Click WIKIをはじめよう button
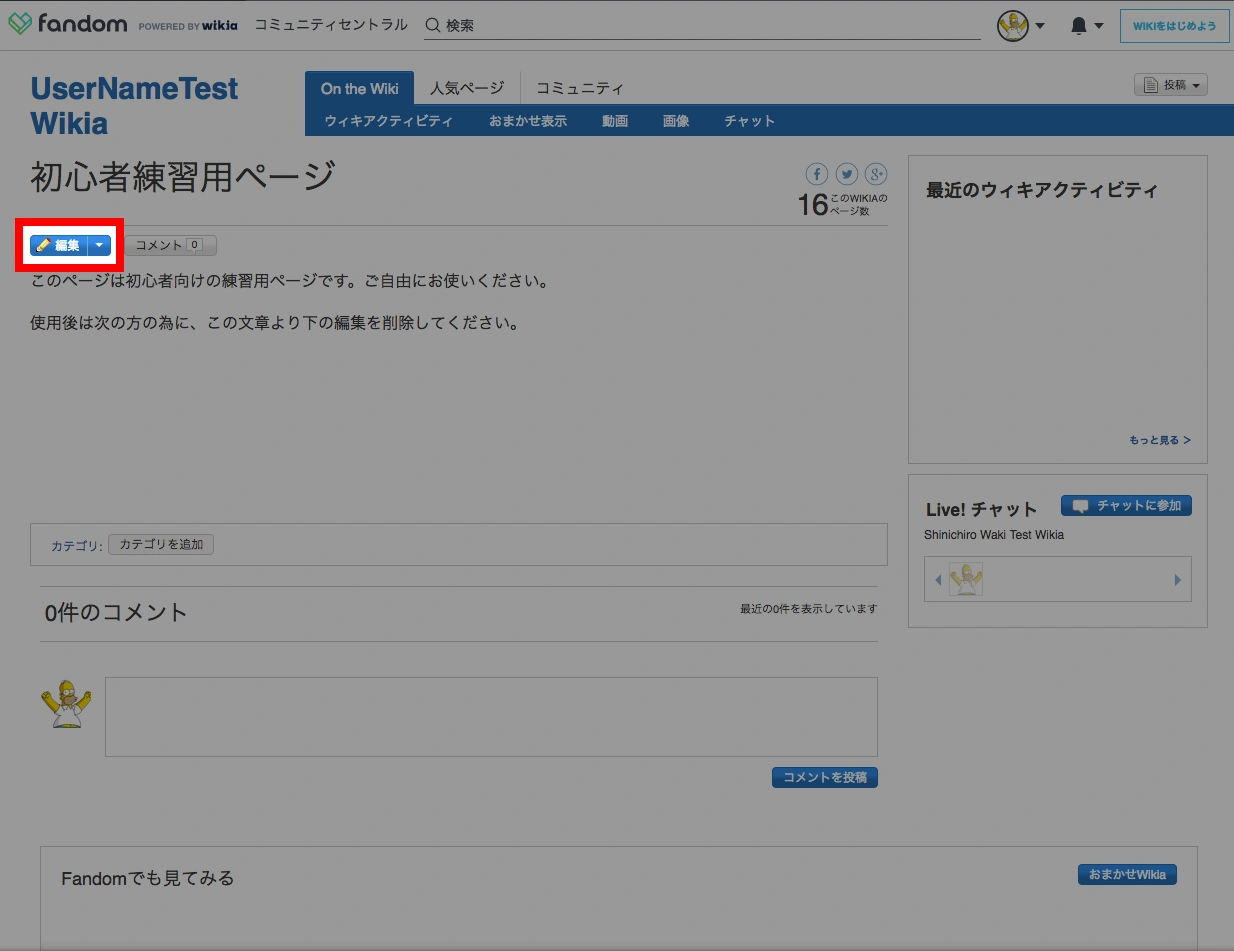 click(1174, 26)
